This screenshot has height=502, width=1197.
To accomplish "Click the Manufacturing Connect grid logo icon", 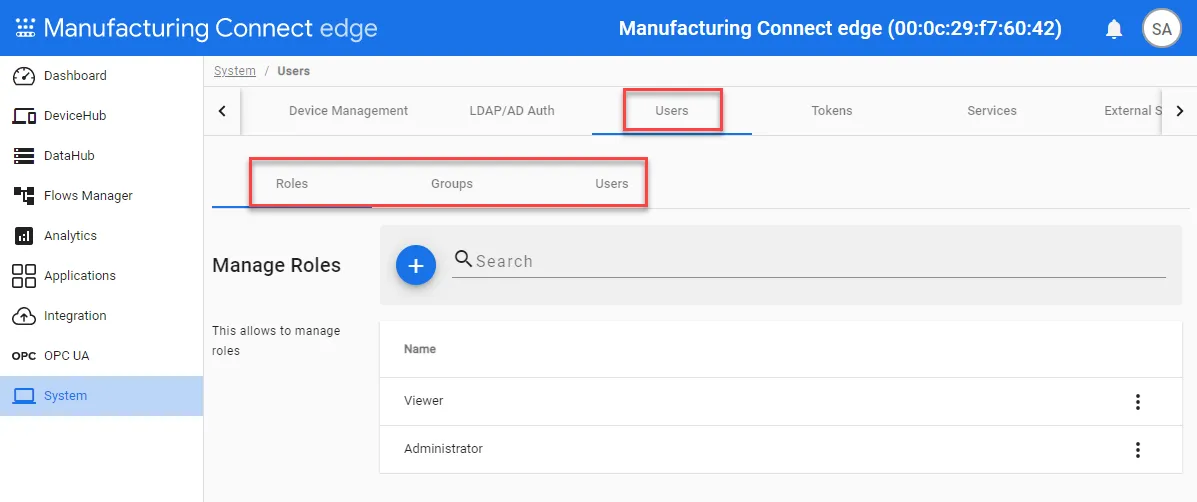I will pyautogui.click(x=25, y=28).
